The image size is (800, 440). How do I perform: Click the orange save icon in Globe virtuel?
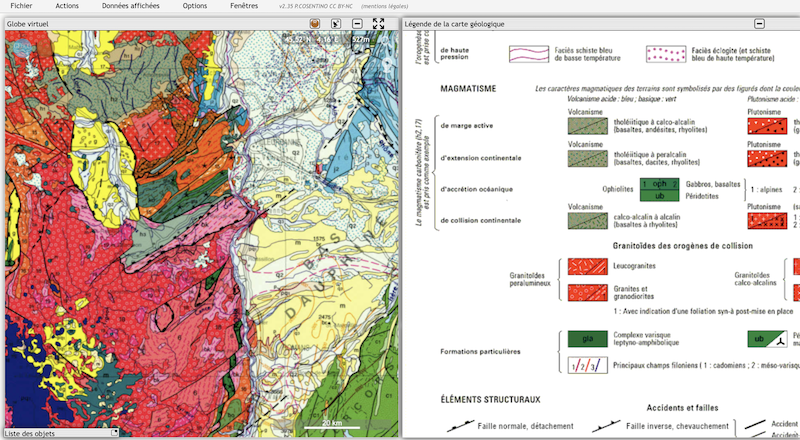pyautogui.click(x=315, y=23)
